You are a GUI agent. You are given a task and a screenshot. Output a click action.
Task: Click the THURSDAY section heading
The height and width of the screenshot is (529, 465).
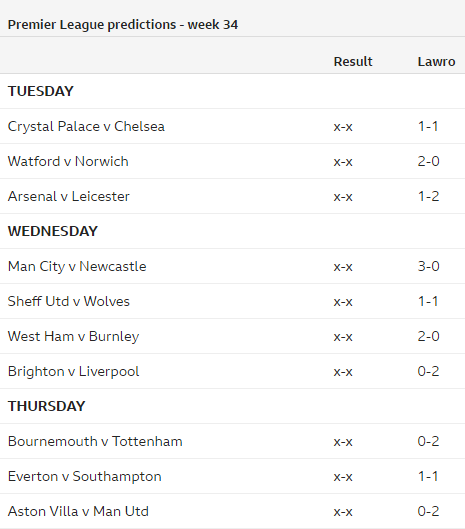(47, 406)
